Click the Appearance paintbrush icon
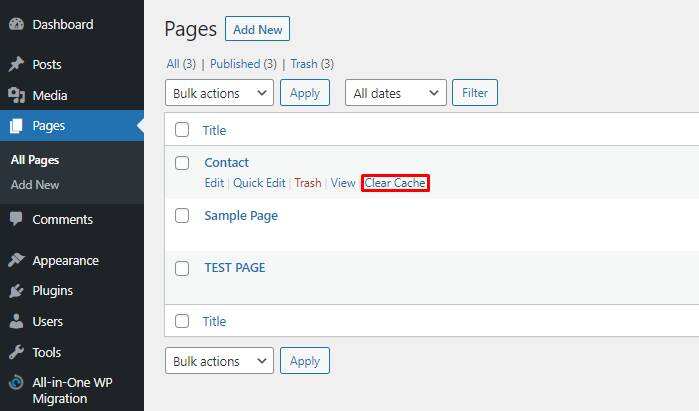Viewport: 699px width, 411px height. pos(16,260)
